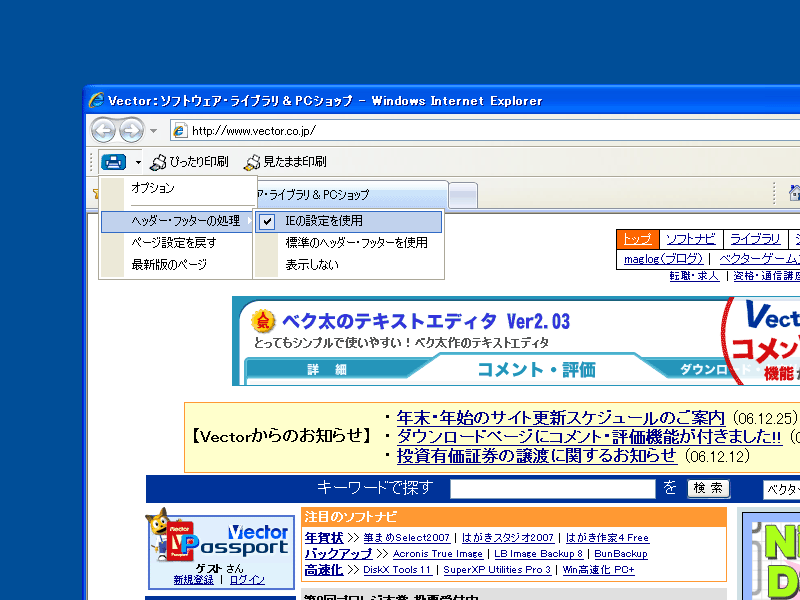Click the Home icon in command bar
800x600 pixels.
[x=794, y=193]
